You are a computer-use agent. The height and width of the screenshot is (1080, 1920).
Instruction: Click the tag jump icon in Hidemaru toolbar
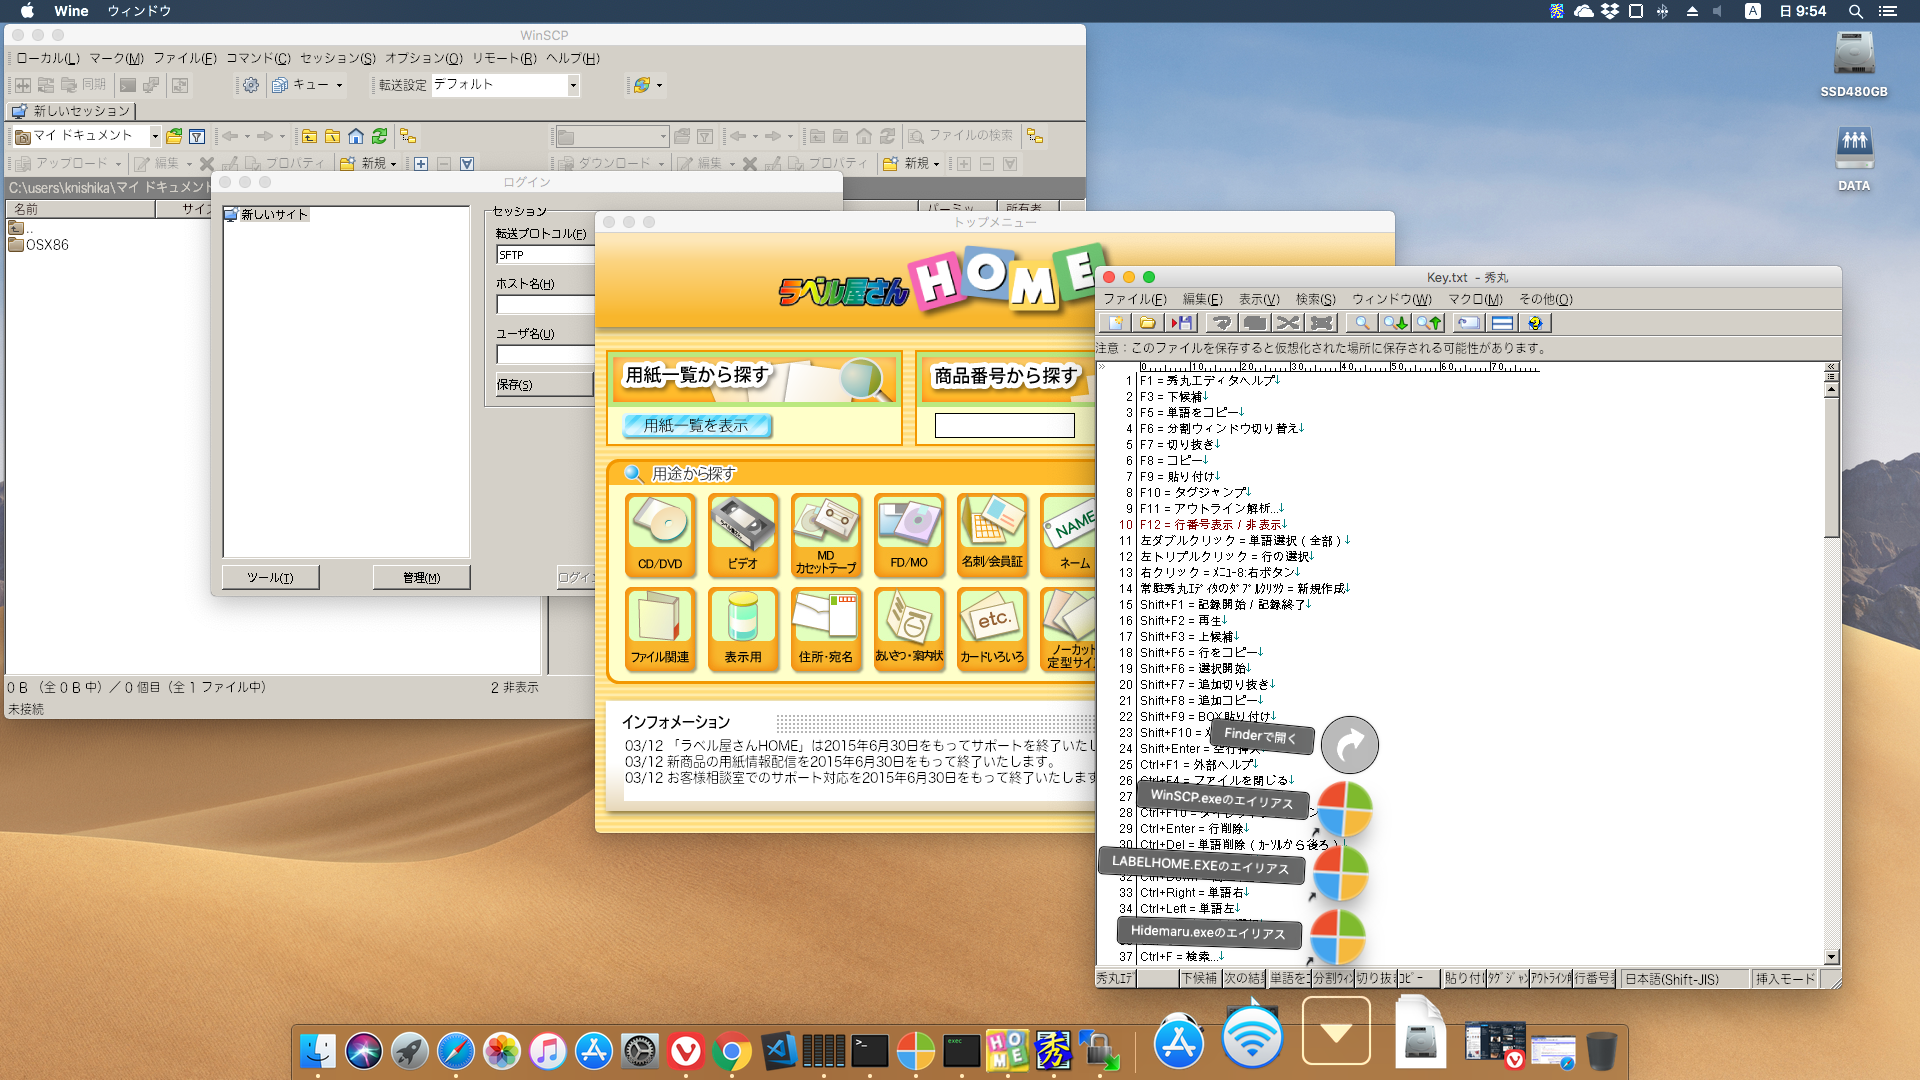click(1468, 323)
